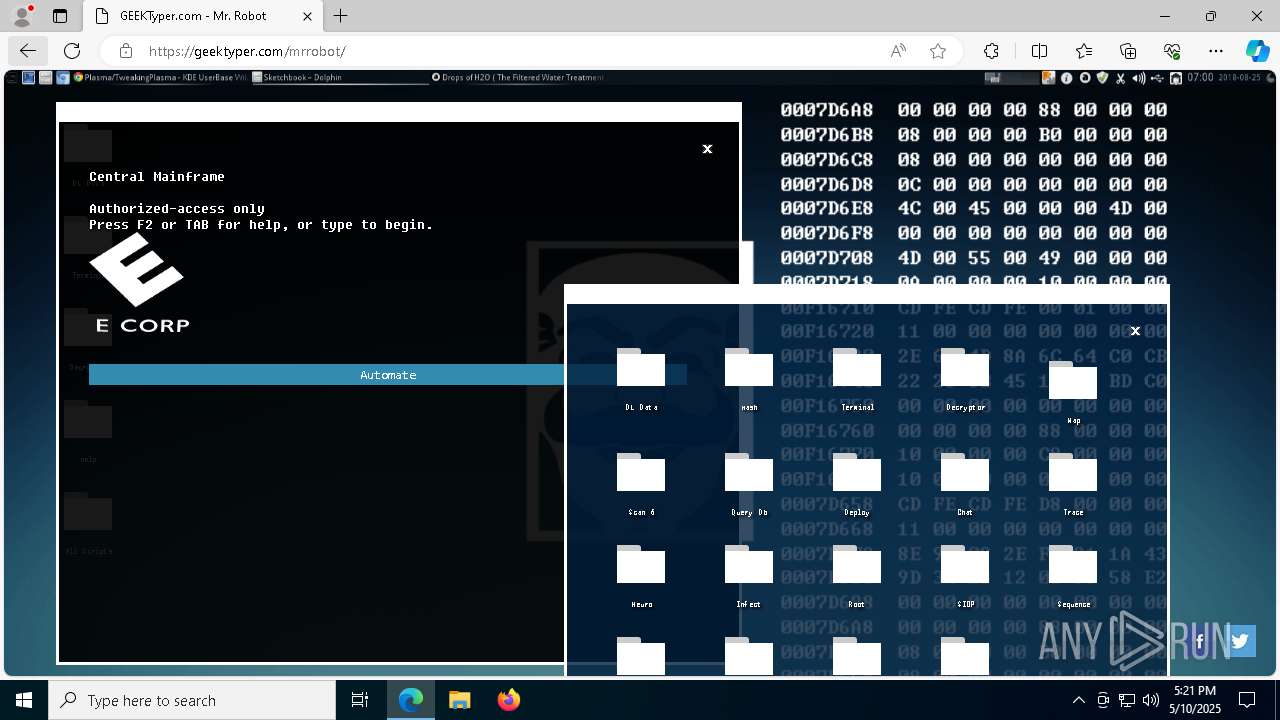The image size is (1280, 720).
Task: Open a new browser tab
Action: coord(341,16)
